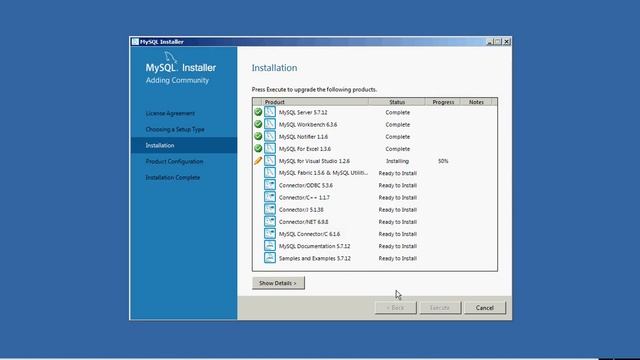
Task: Click the Connector/NET 6.9.8 product icon
Action: 270,222
